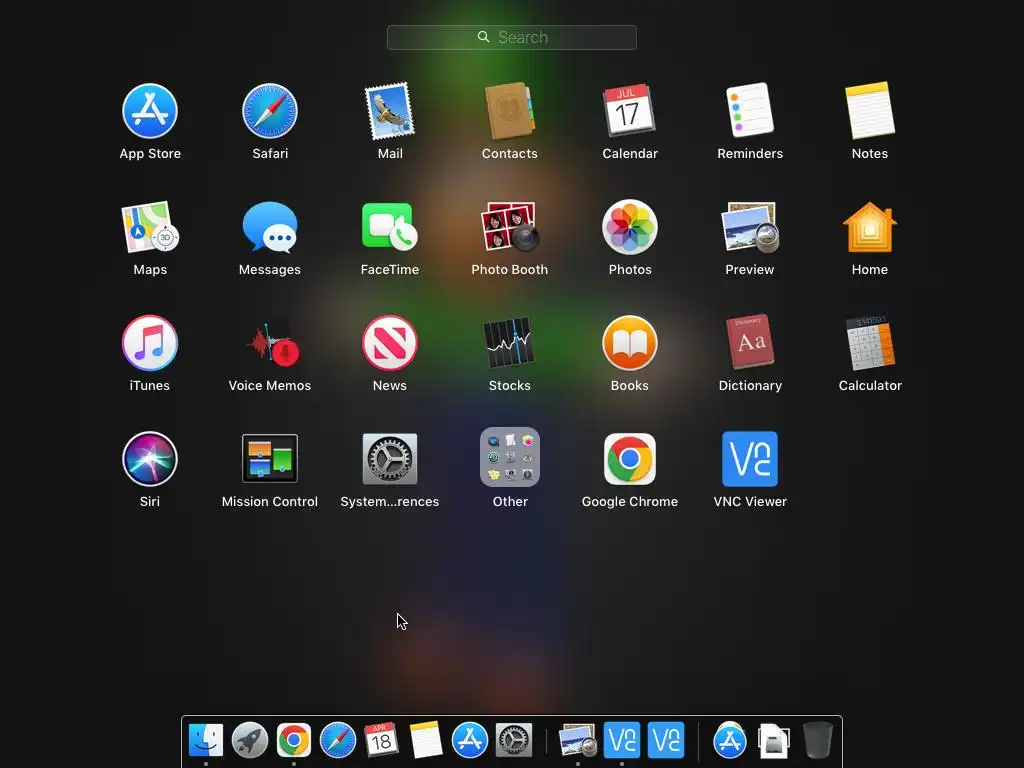This screenshot has height=768, width=1024.
Task: Open the News app
Action: click(x=390, y=343)
